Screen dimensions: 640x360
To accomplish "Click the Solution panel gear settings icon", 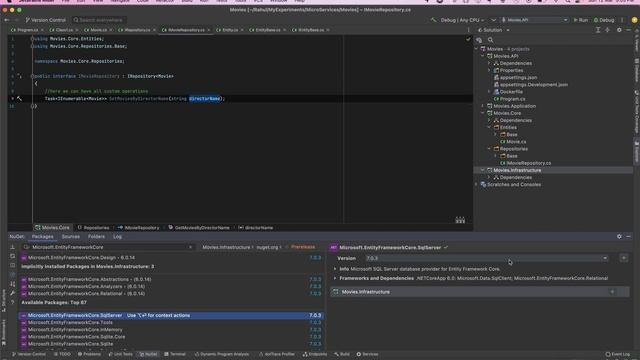I will point(619,30).
